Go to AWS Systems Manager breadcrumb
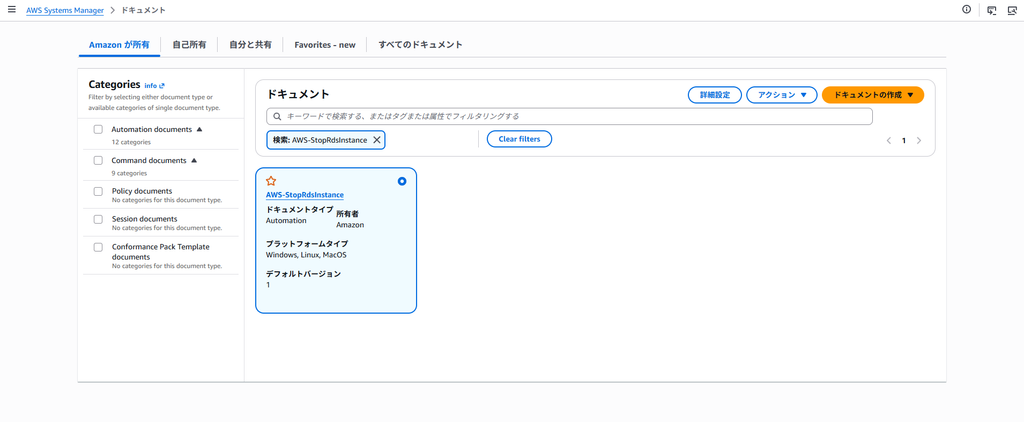 [65, 10]
